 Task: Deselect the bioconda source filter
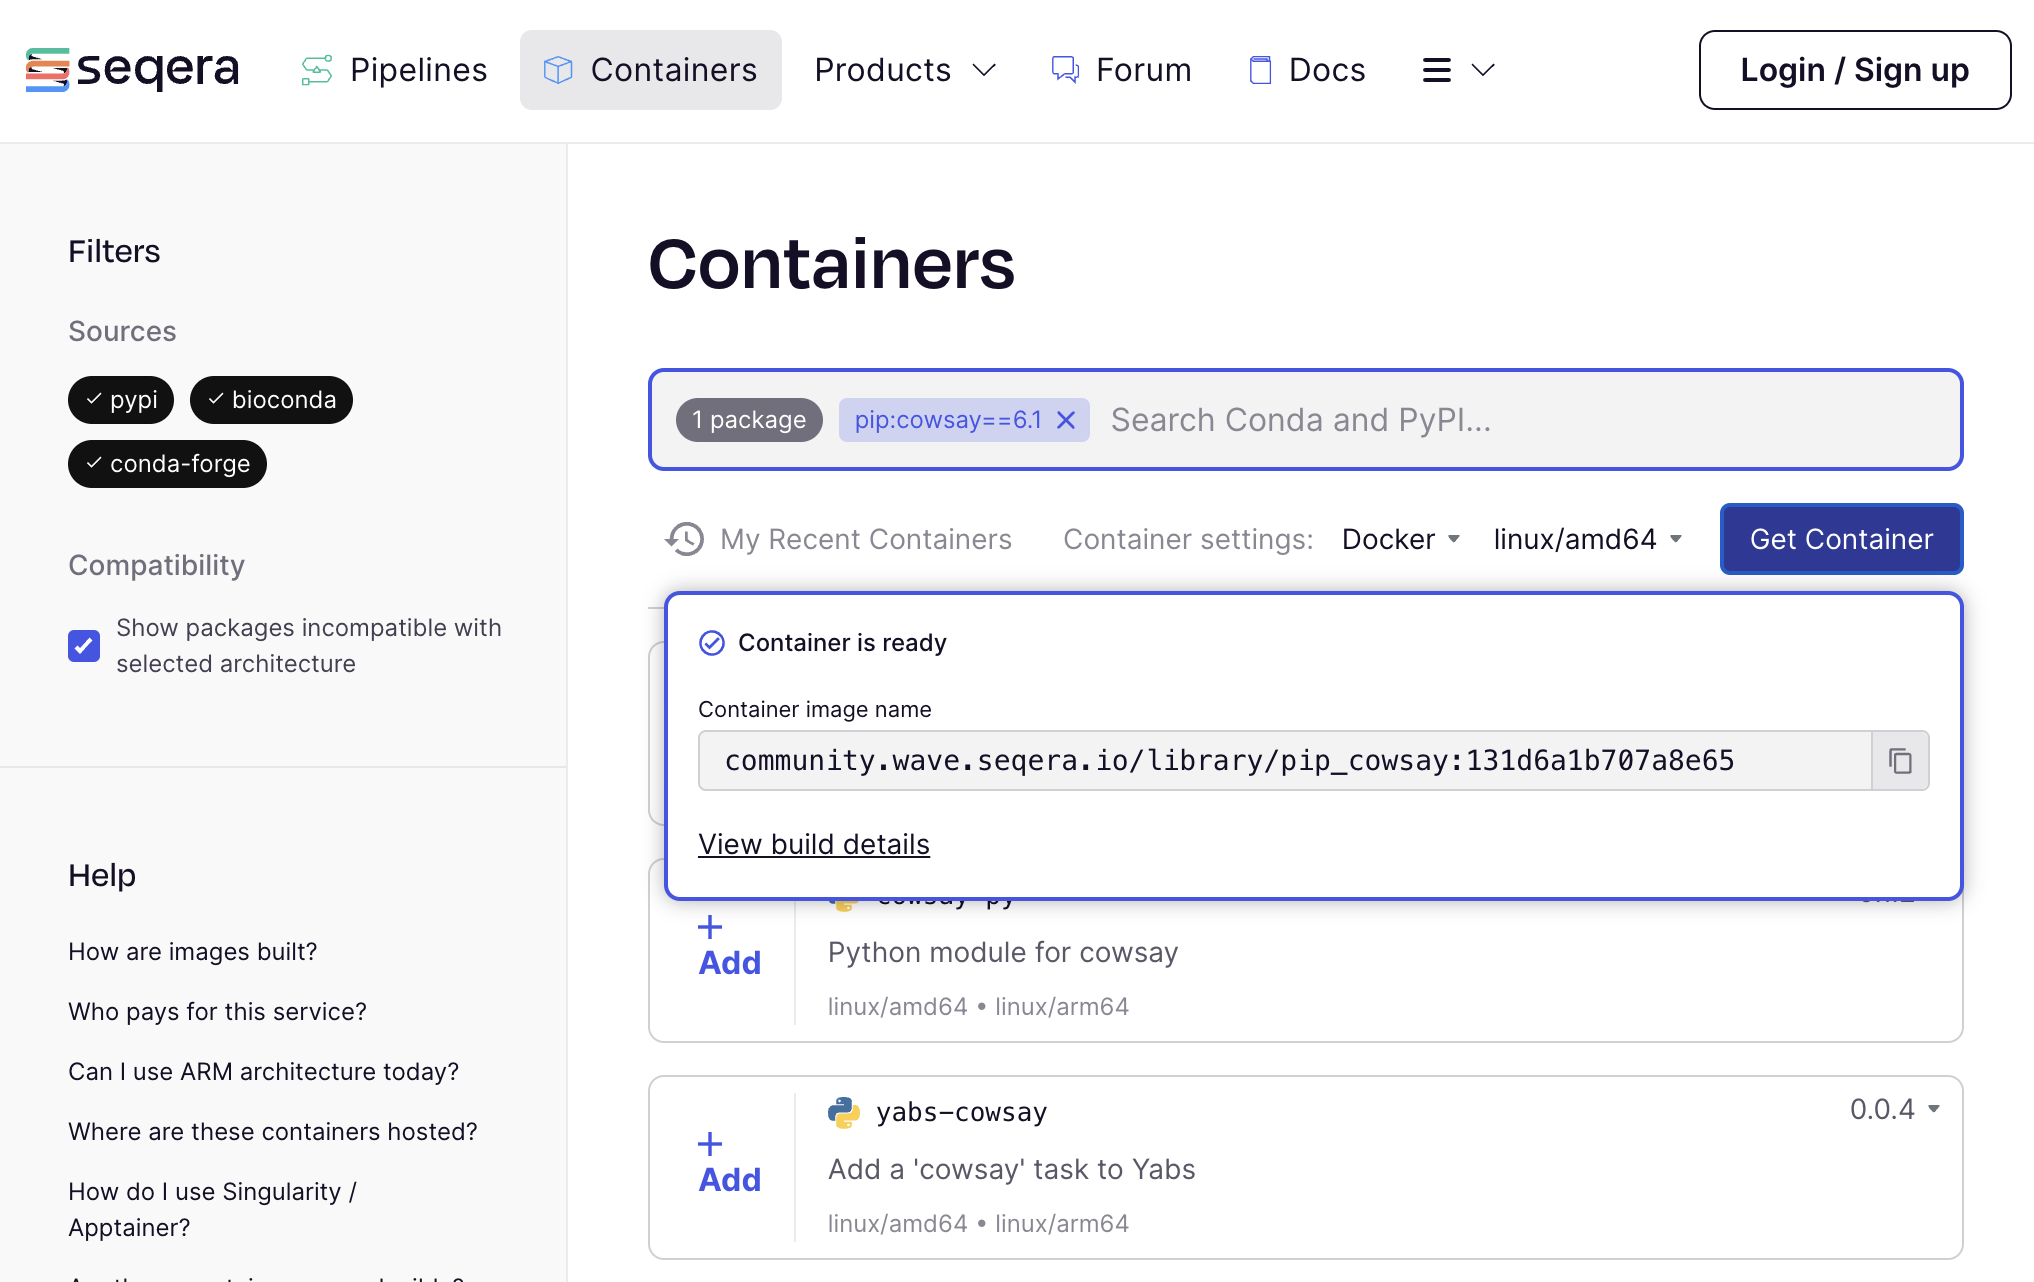(270, 399)
